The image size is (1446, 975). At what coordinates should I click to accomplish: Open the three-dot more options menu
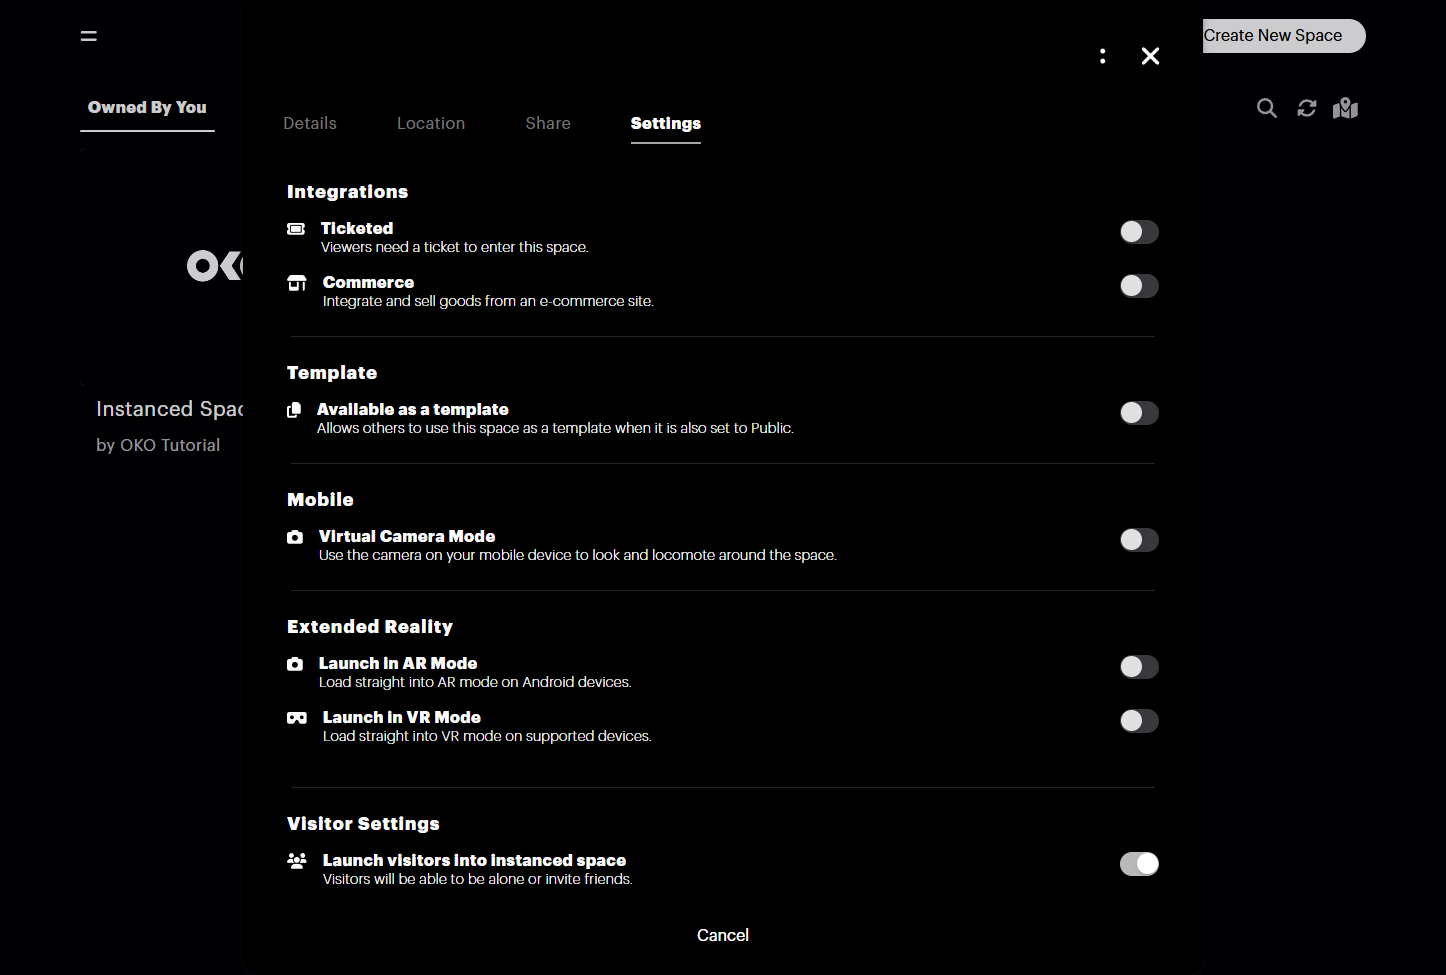[x=1102, y=56]
